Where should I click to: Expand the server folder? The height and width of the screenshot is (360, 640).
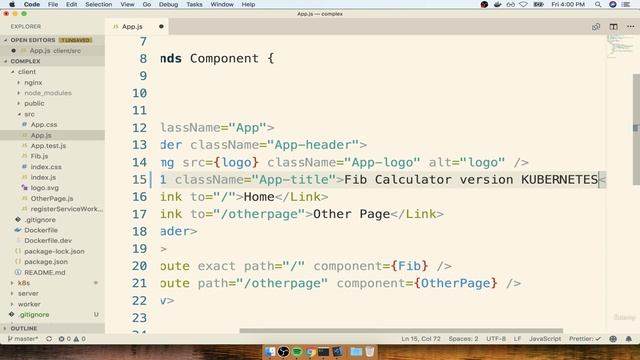[28, 293]
